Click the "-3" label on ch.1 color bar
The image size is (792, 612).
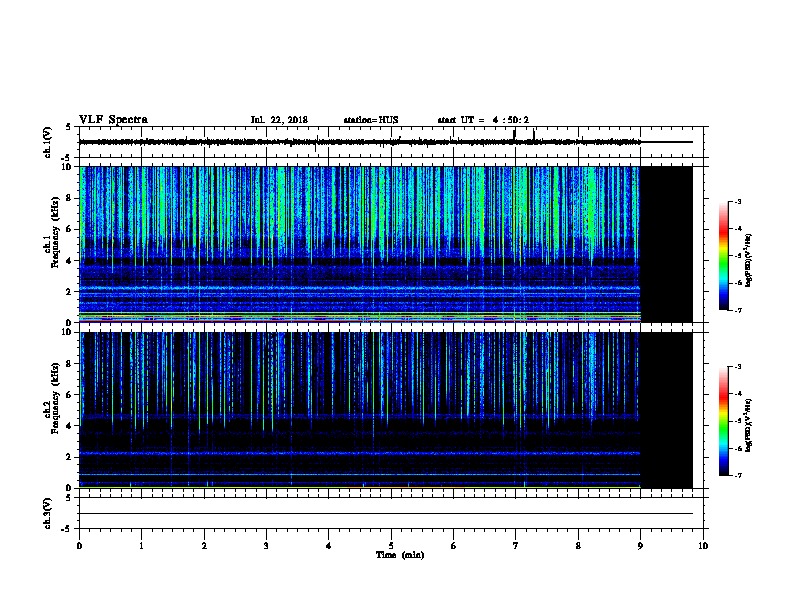tap(737, 202)
